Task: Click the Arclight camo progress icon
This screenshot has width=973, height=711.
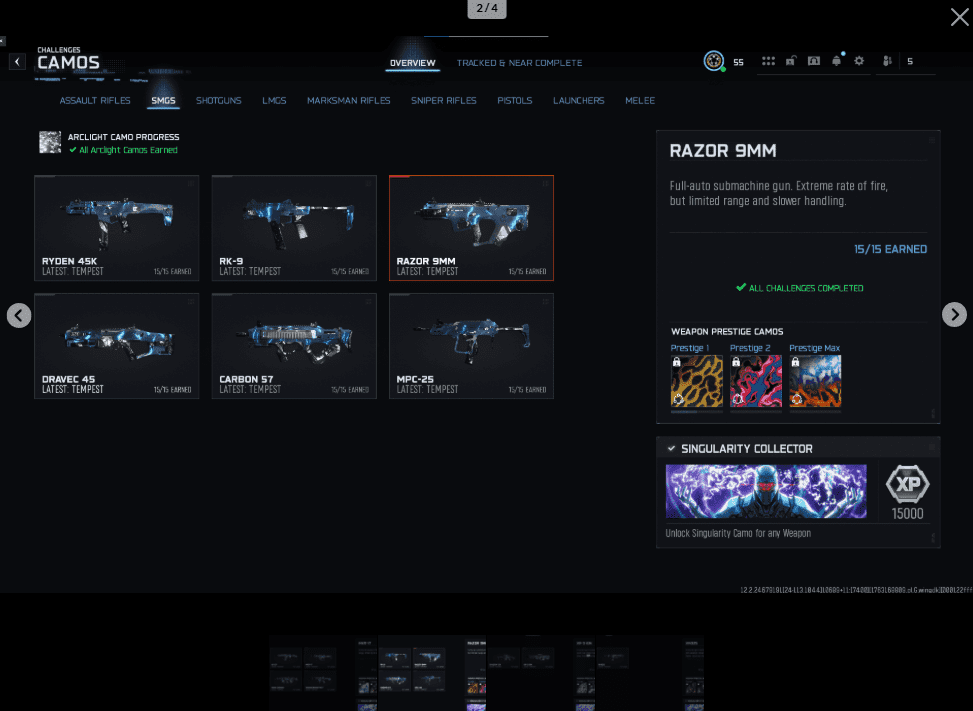Action: [50, 142]
